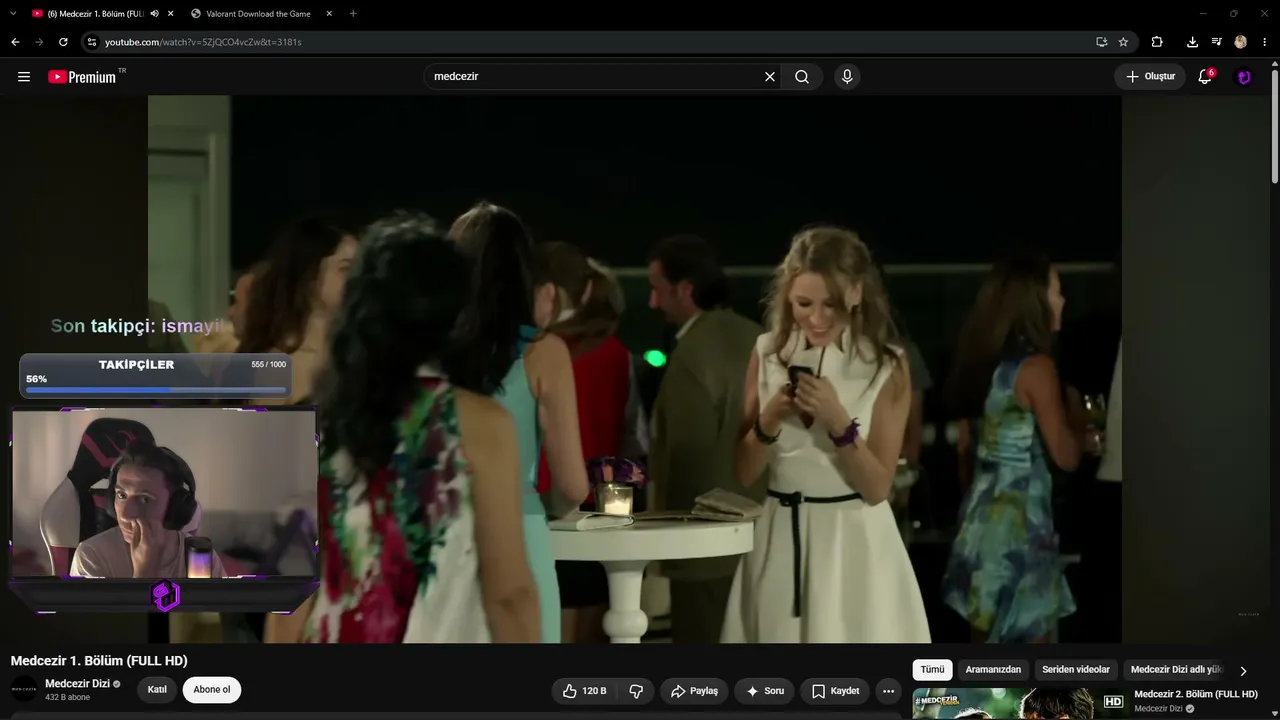
Task: Open the browser extensions menu
Action: [x=1157, y=42]
